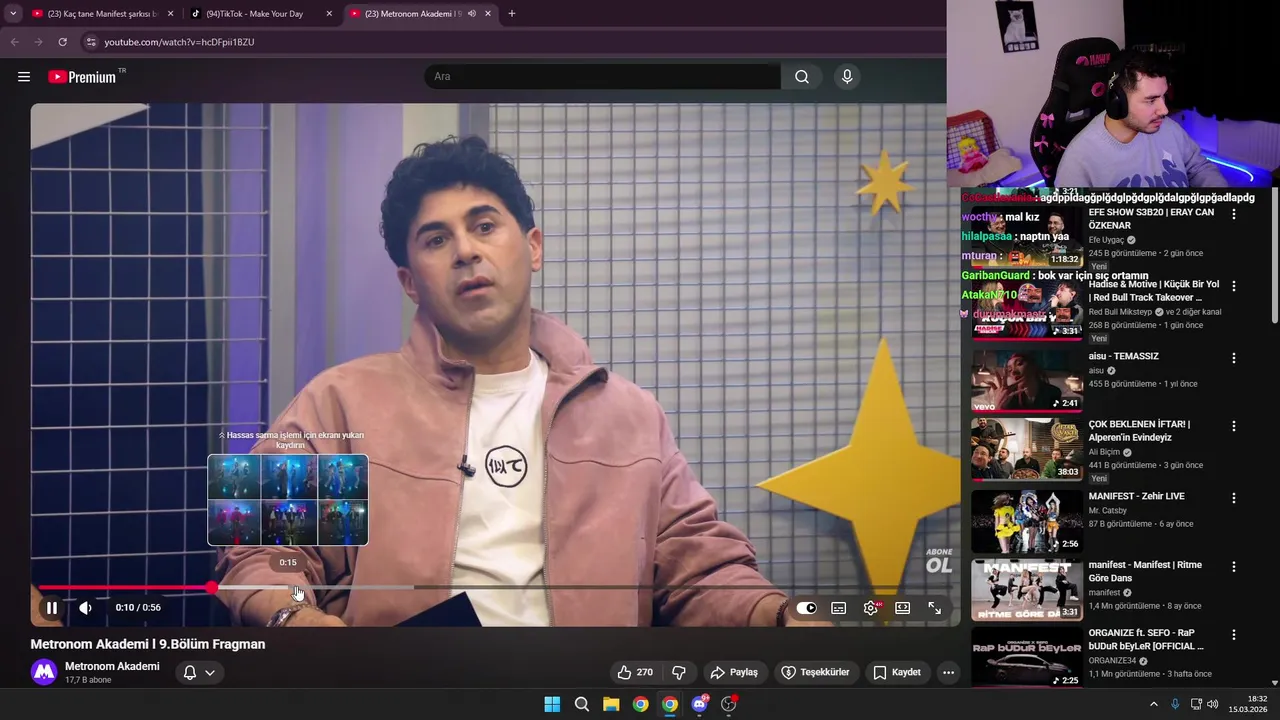The width and height of the screenshot is (1280, 720).
Task: Enter full screen mode
Action: point(935,608)
